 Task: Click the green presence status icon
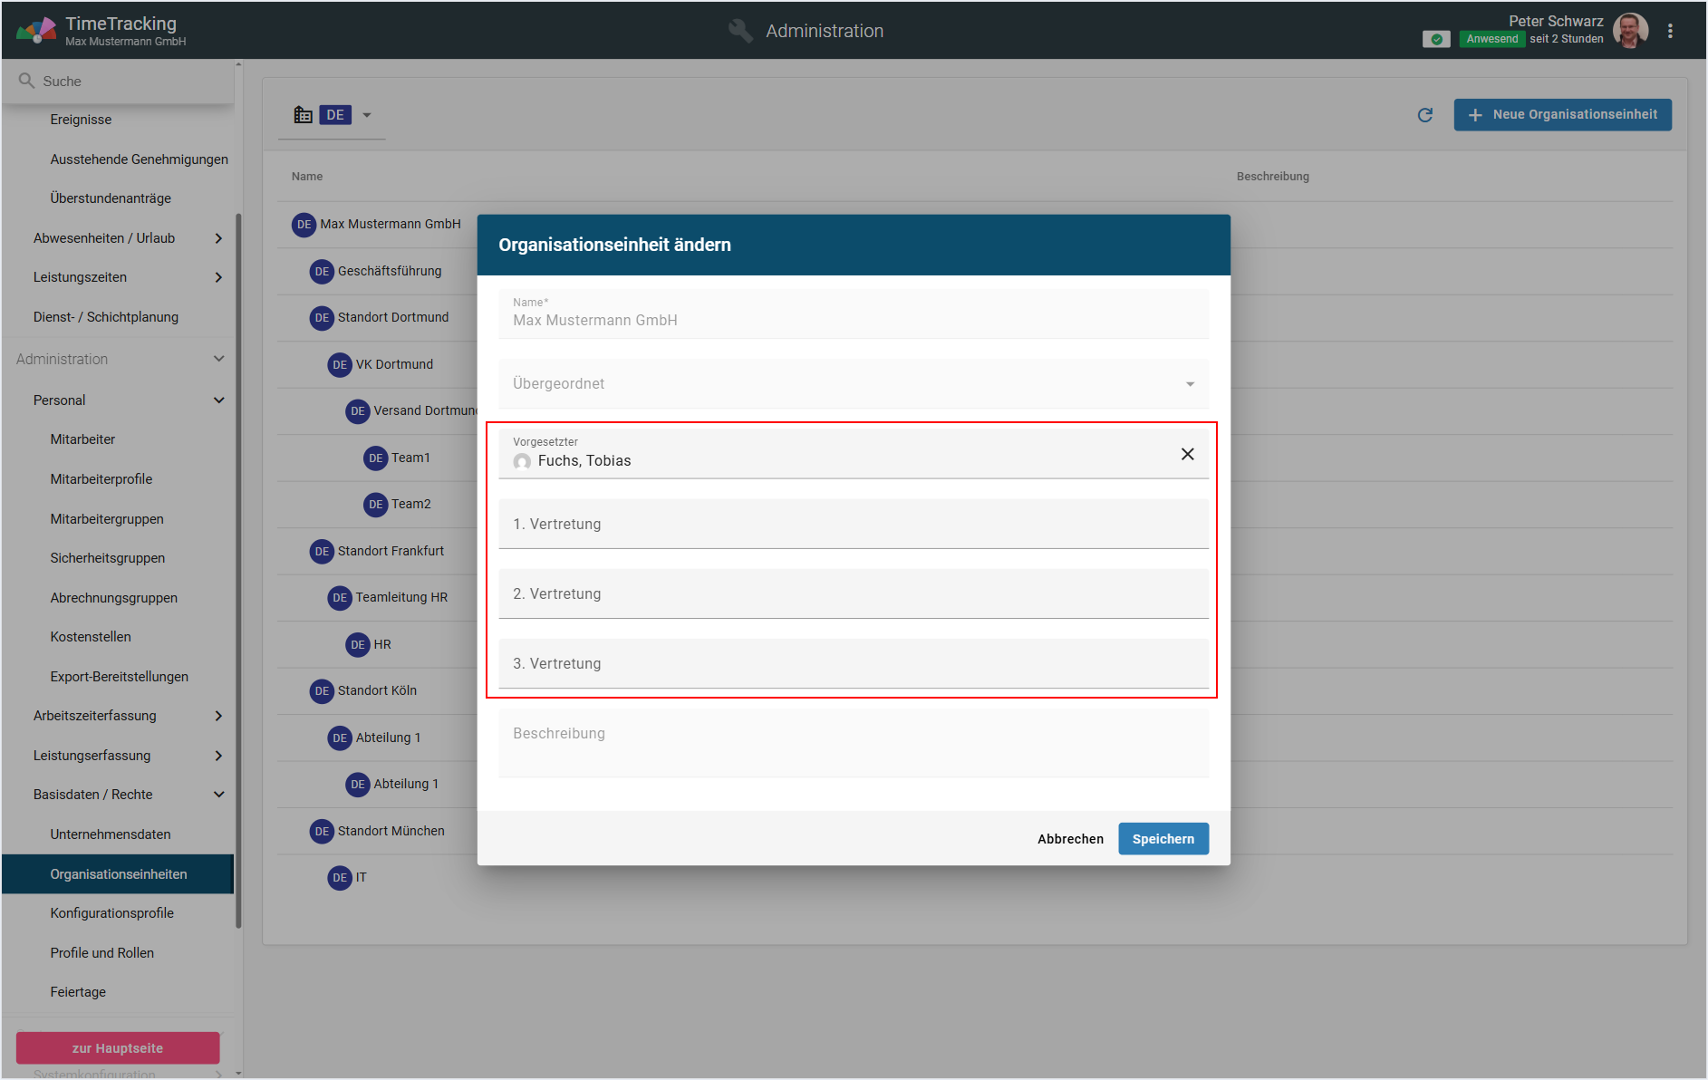(x=1436, y=39)
